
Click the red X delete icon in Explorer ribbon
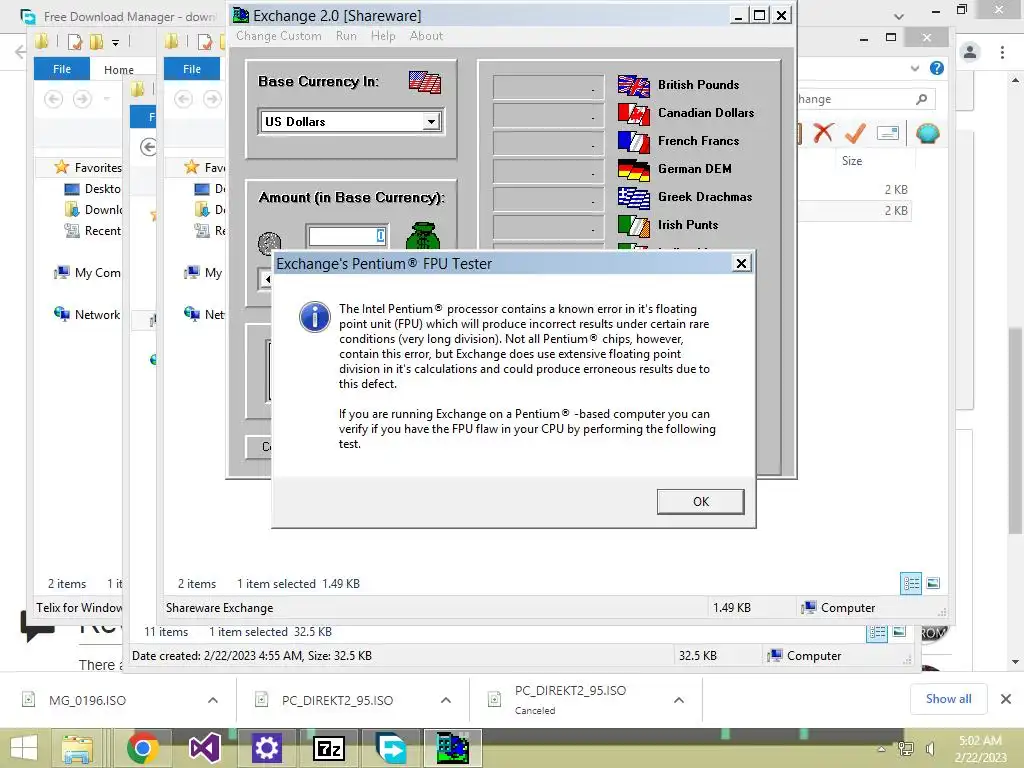click(x=823, y=133)
